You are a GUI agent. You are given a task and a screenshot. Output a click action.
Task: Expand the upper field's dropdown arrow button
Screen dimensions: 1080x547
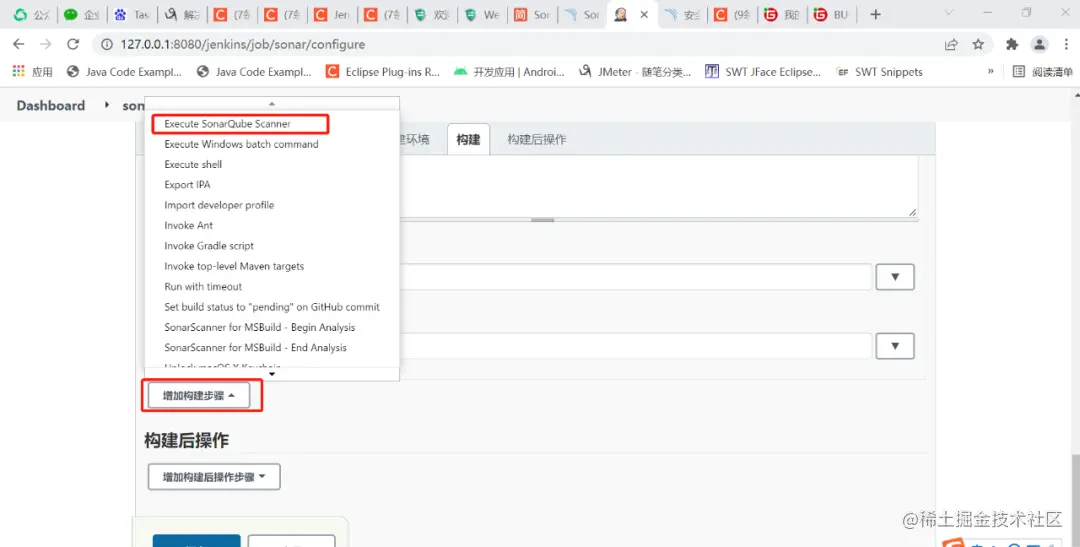click(x=895, y=276)
